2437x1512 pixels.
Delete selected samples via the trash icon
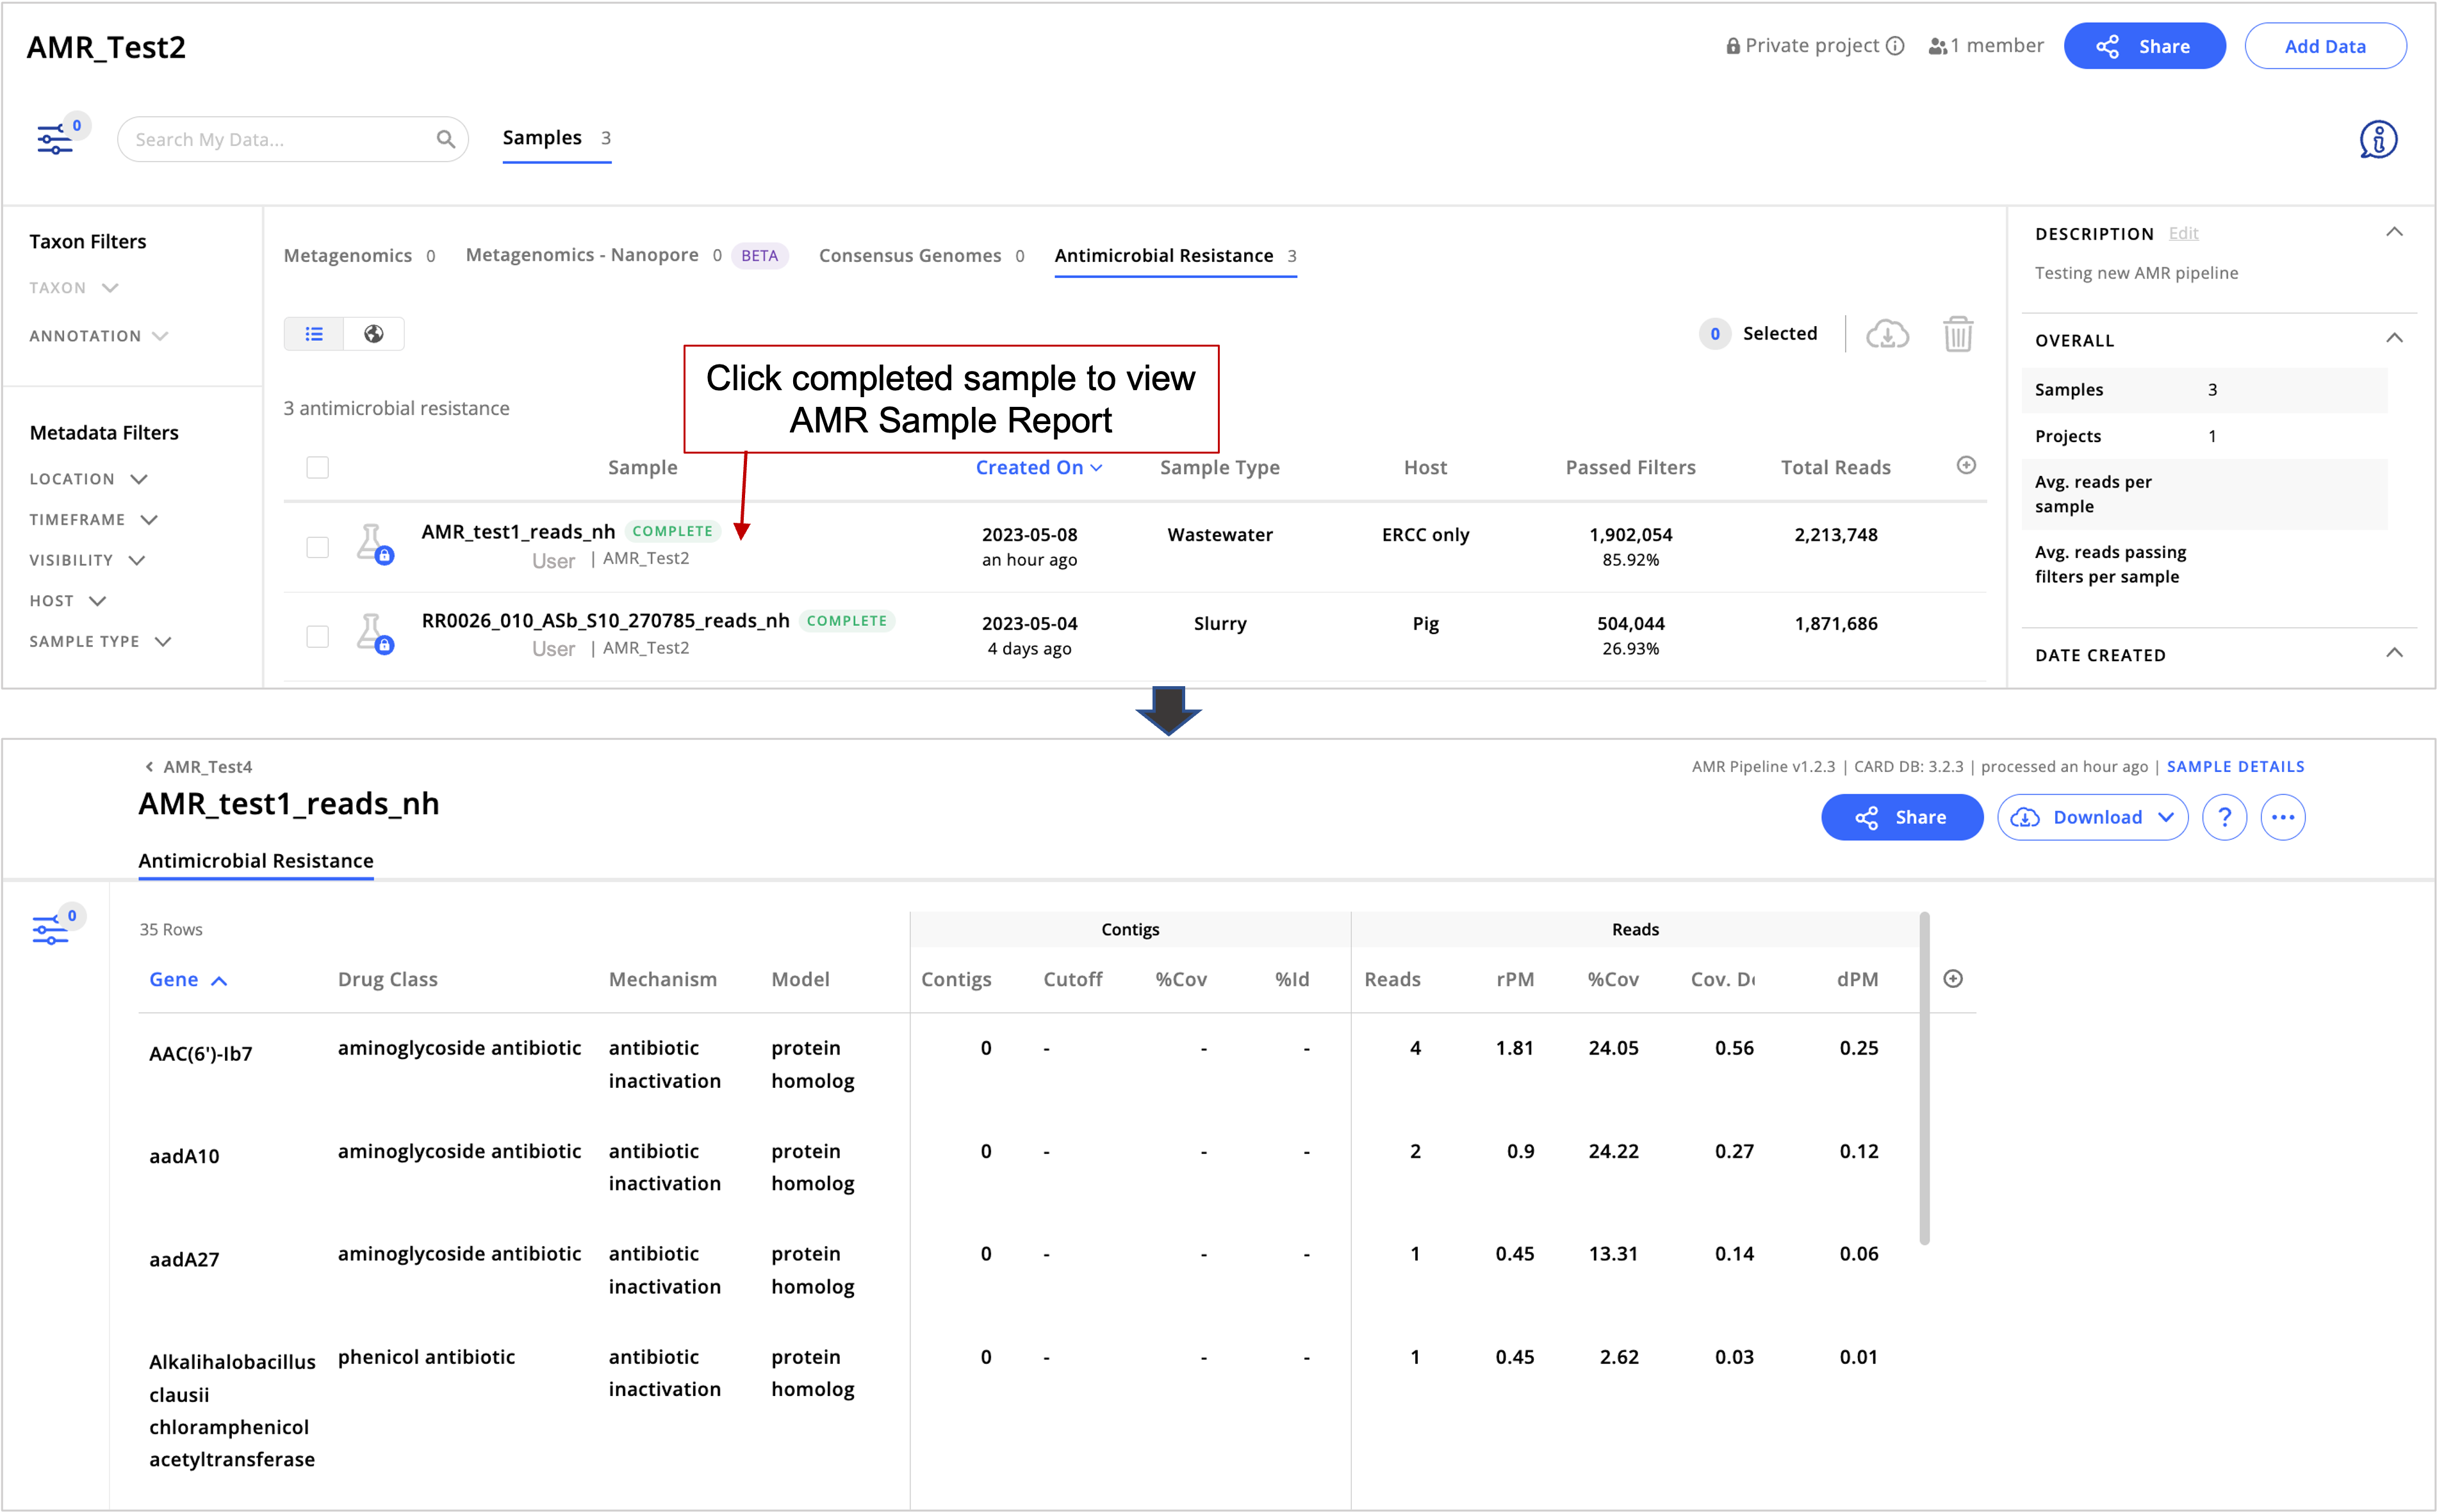1958,333
